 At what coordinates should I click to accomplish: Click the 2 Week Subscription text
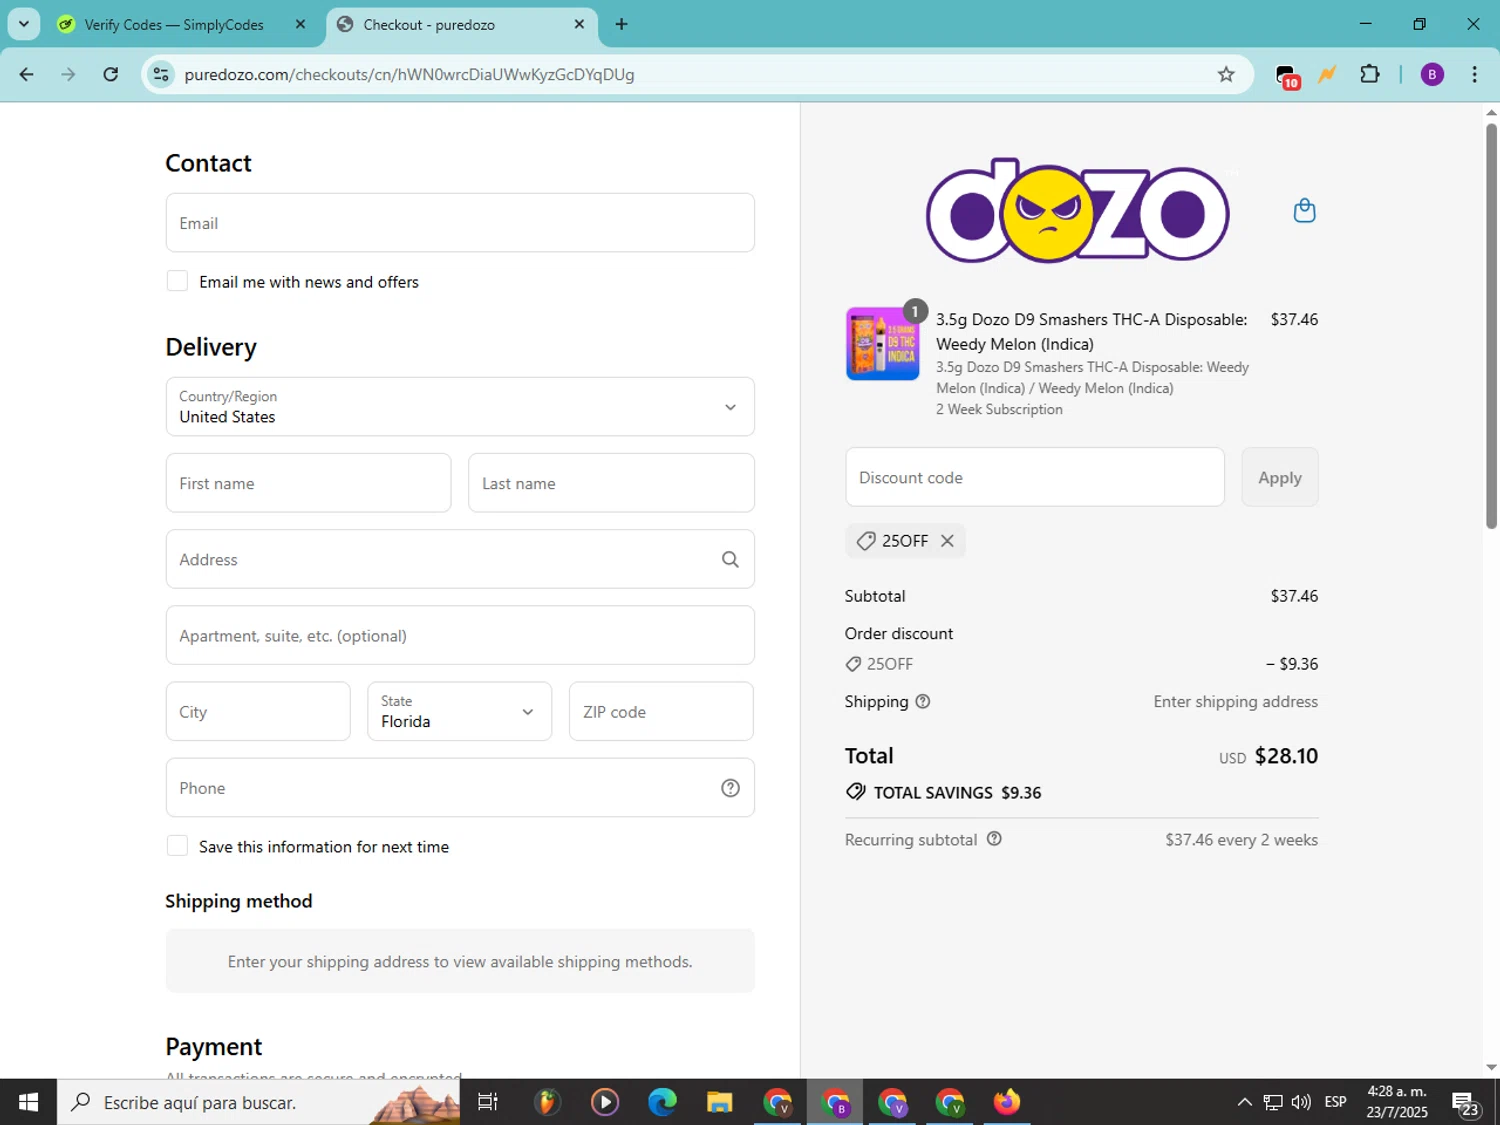click(999, 409)
